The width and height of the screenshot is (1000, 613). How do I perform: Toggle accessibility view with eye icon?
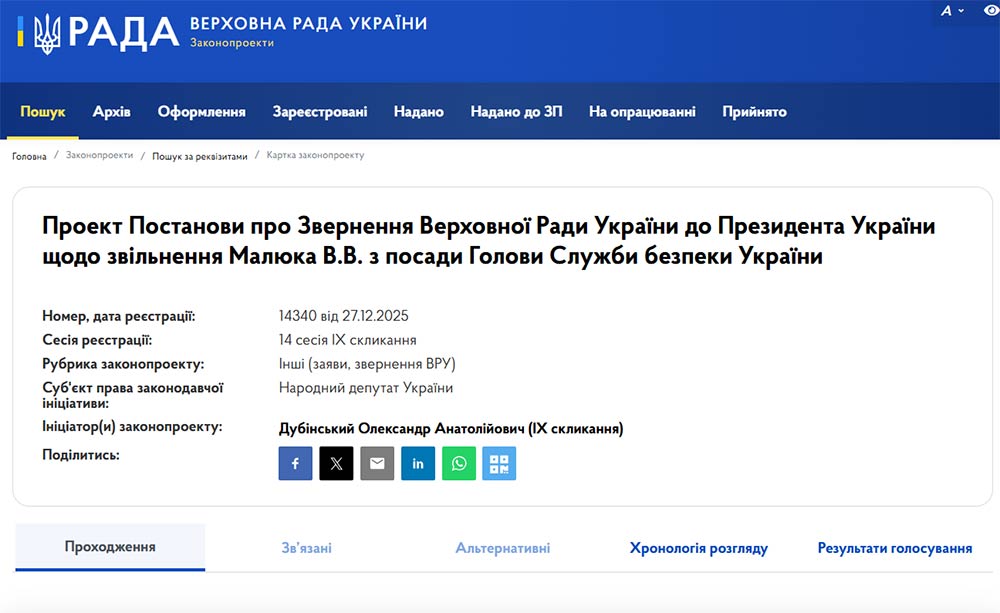991,10
